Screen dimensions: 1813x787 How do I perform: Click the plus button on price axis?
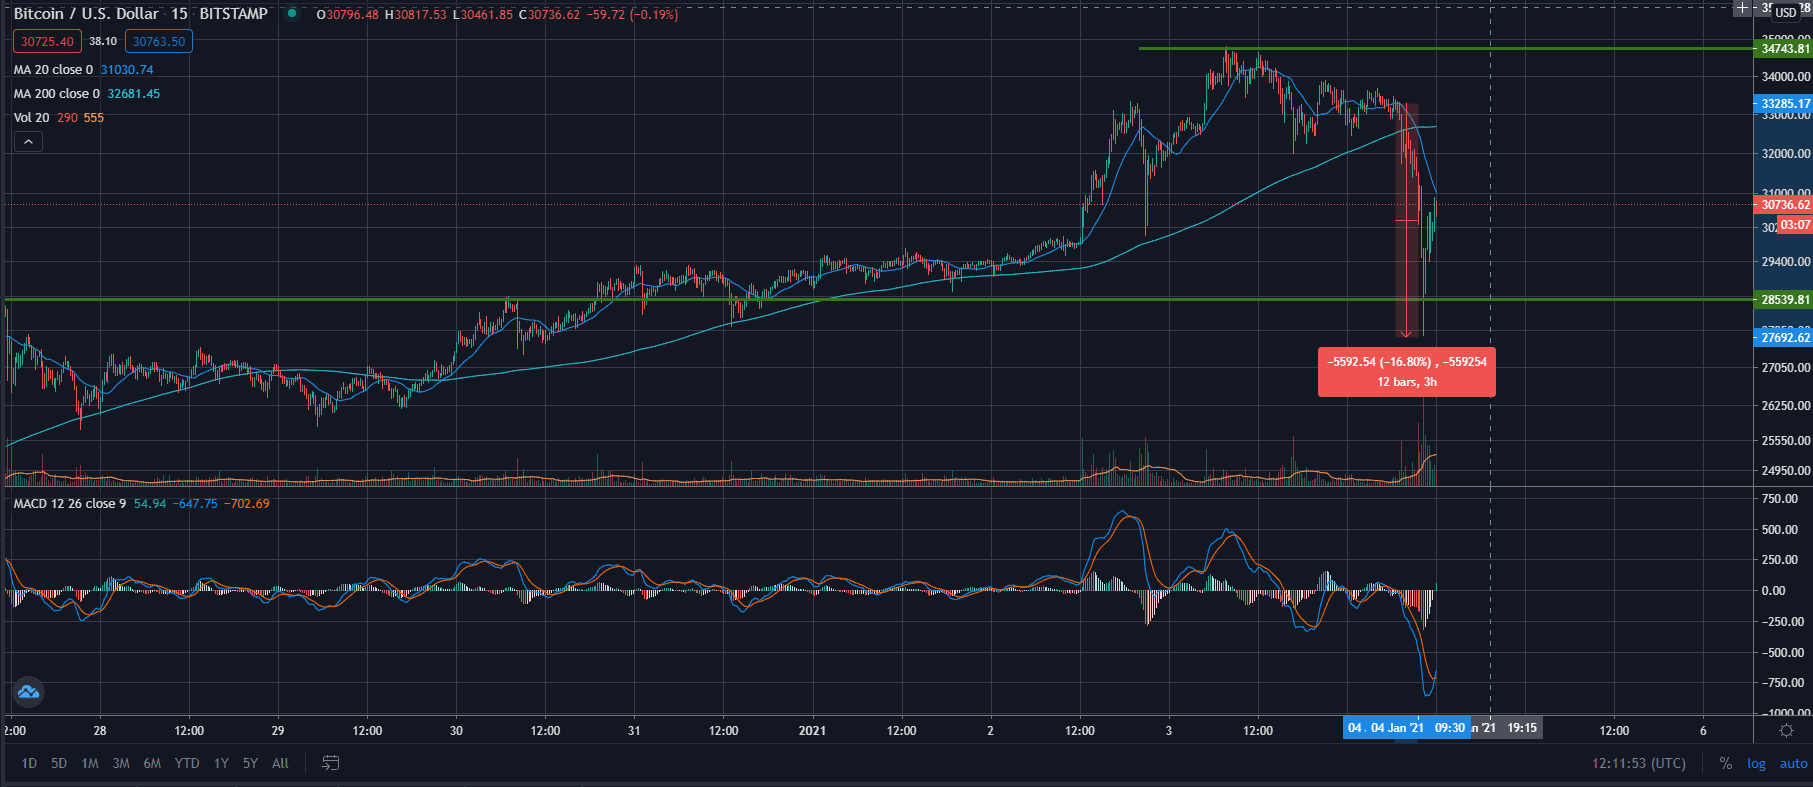point(1742,8)
